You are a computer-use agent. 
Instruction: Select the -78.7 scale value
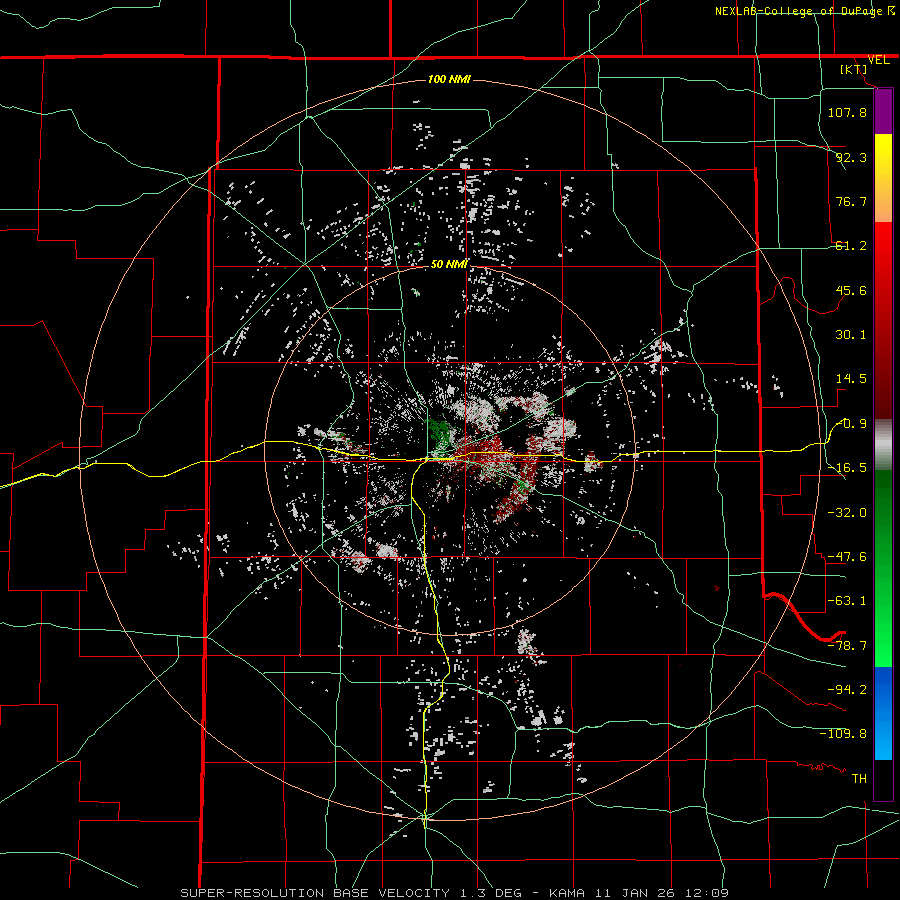click(847, 646)
